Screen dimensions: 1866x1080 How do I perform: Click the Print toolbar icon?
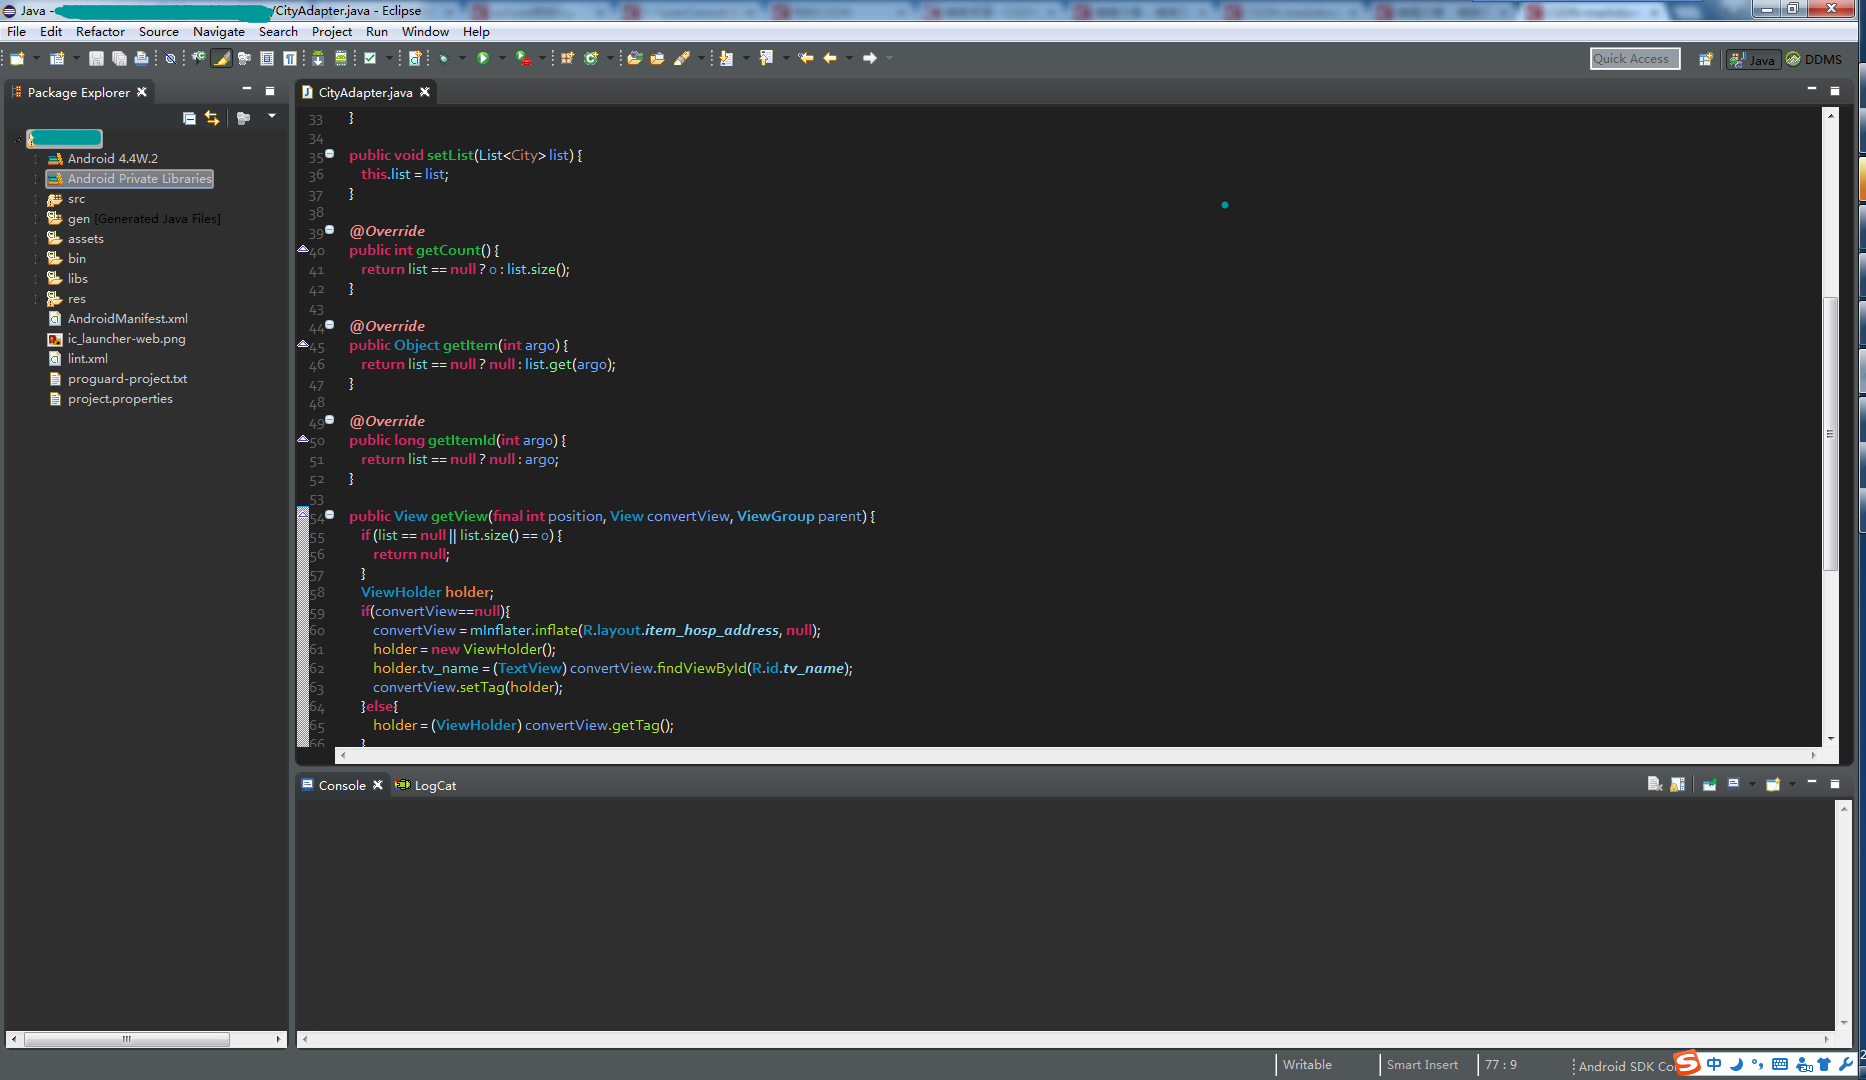141,58
